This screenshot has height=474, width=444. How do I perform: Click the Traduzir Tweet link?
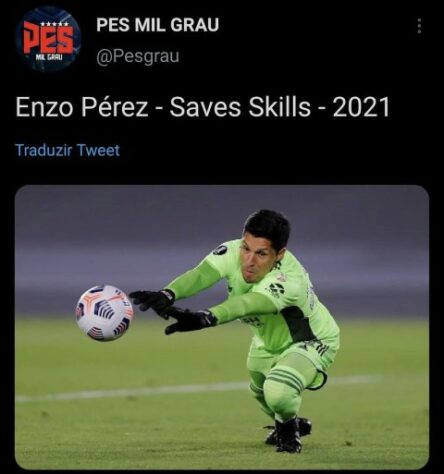pos(67,150)
